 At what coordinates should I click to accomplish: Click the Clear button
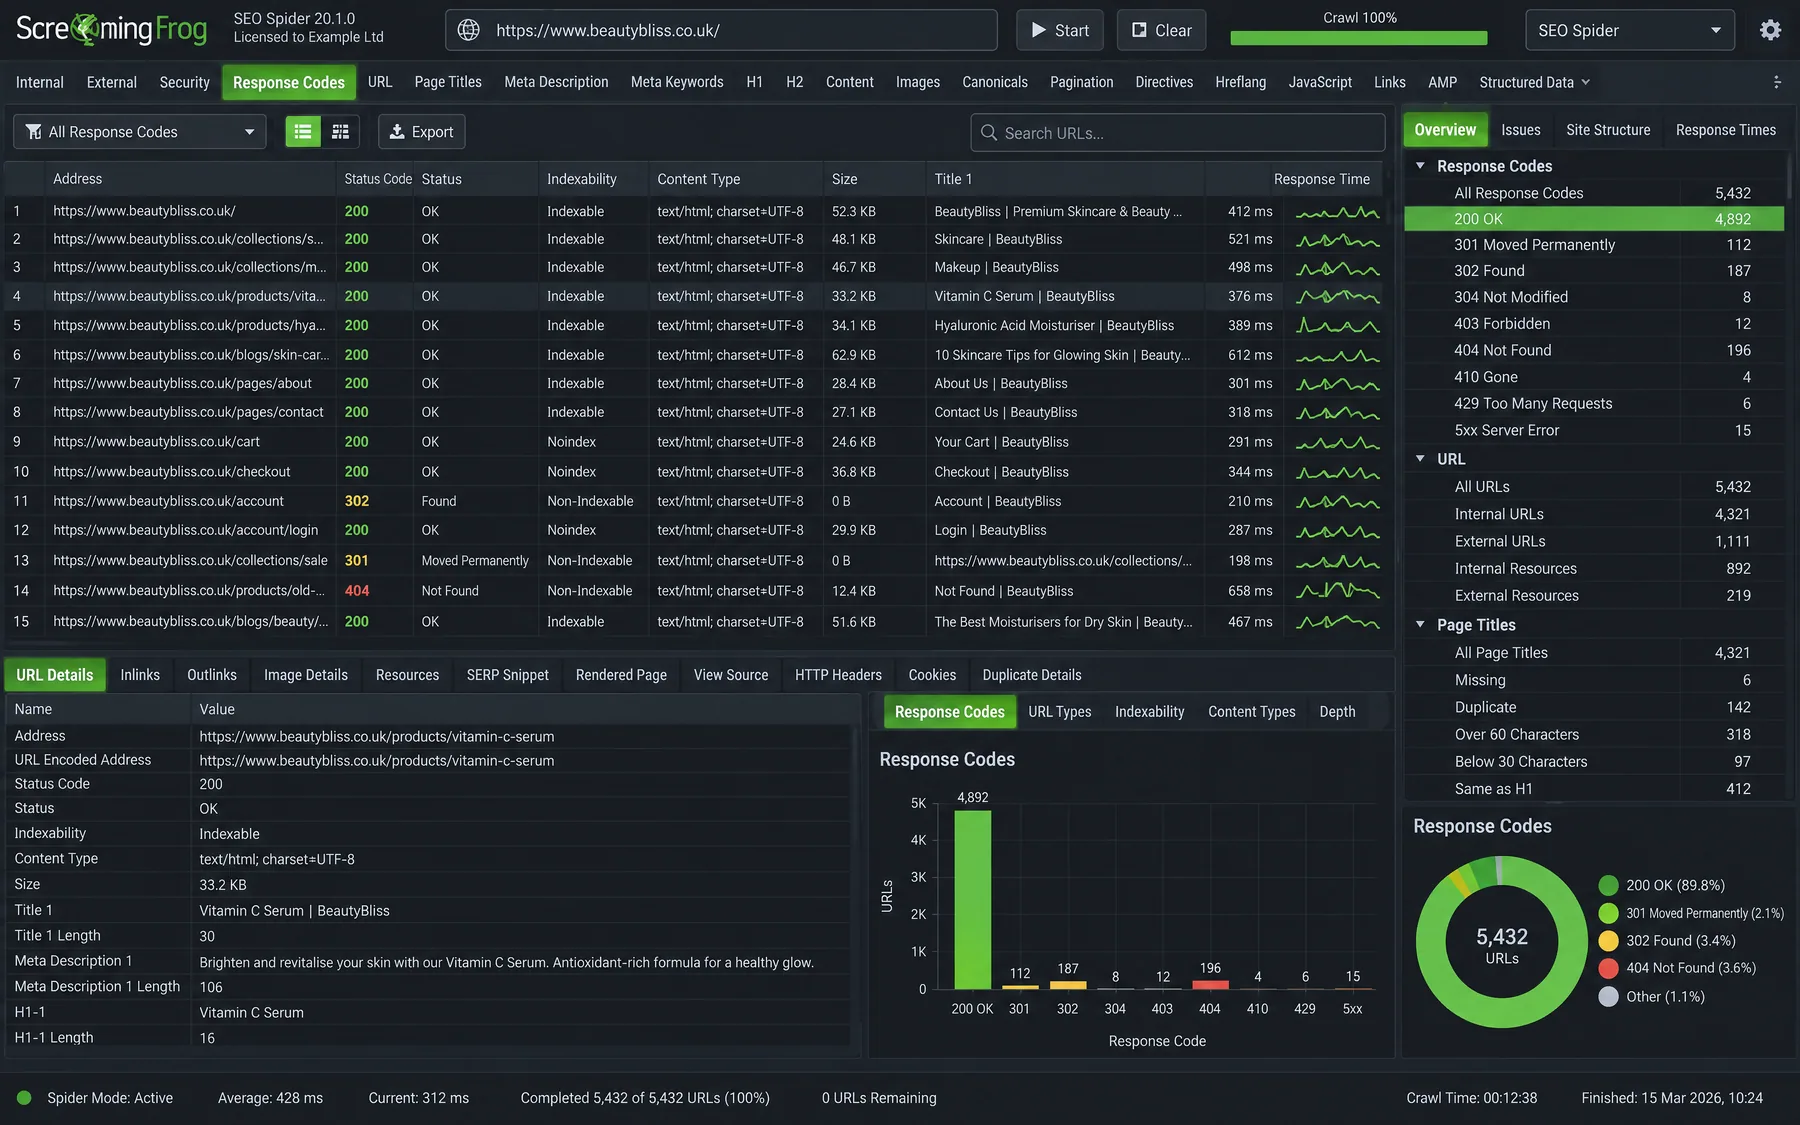1161,30
